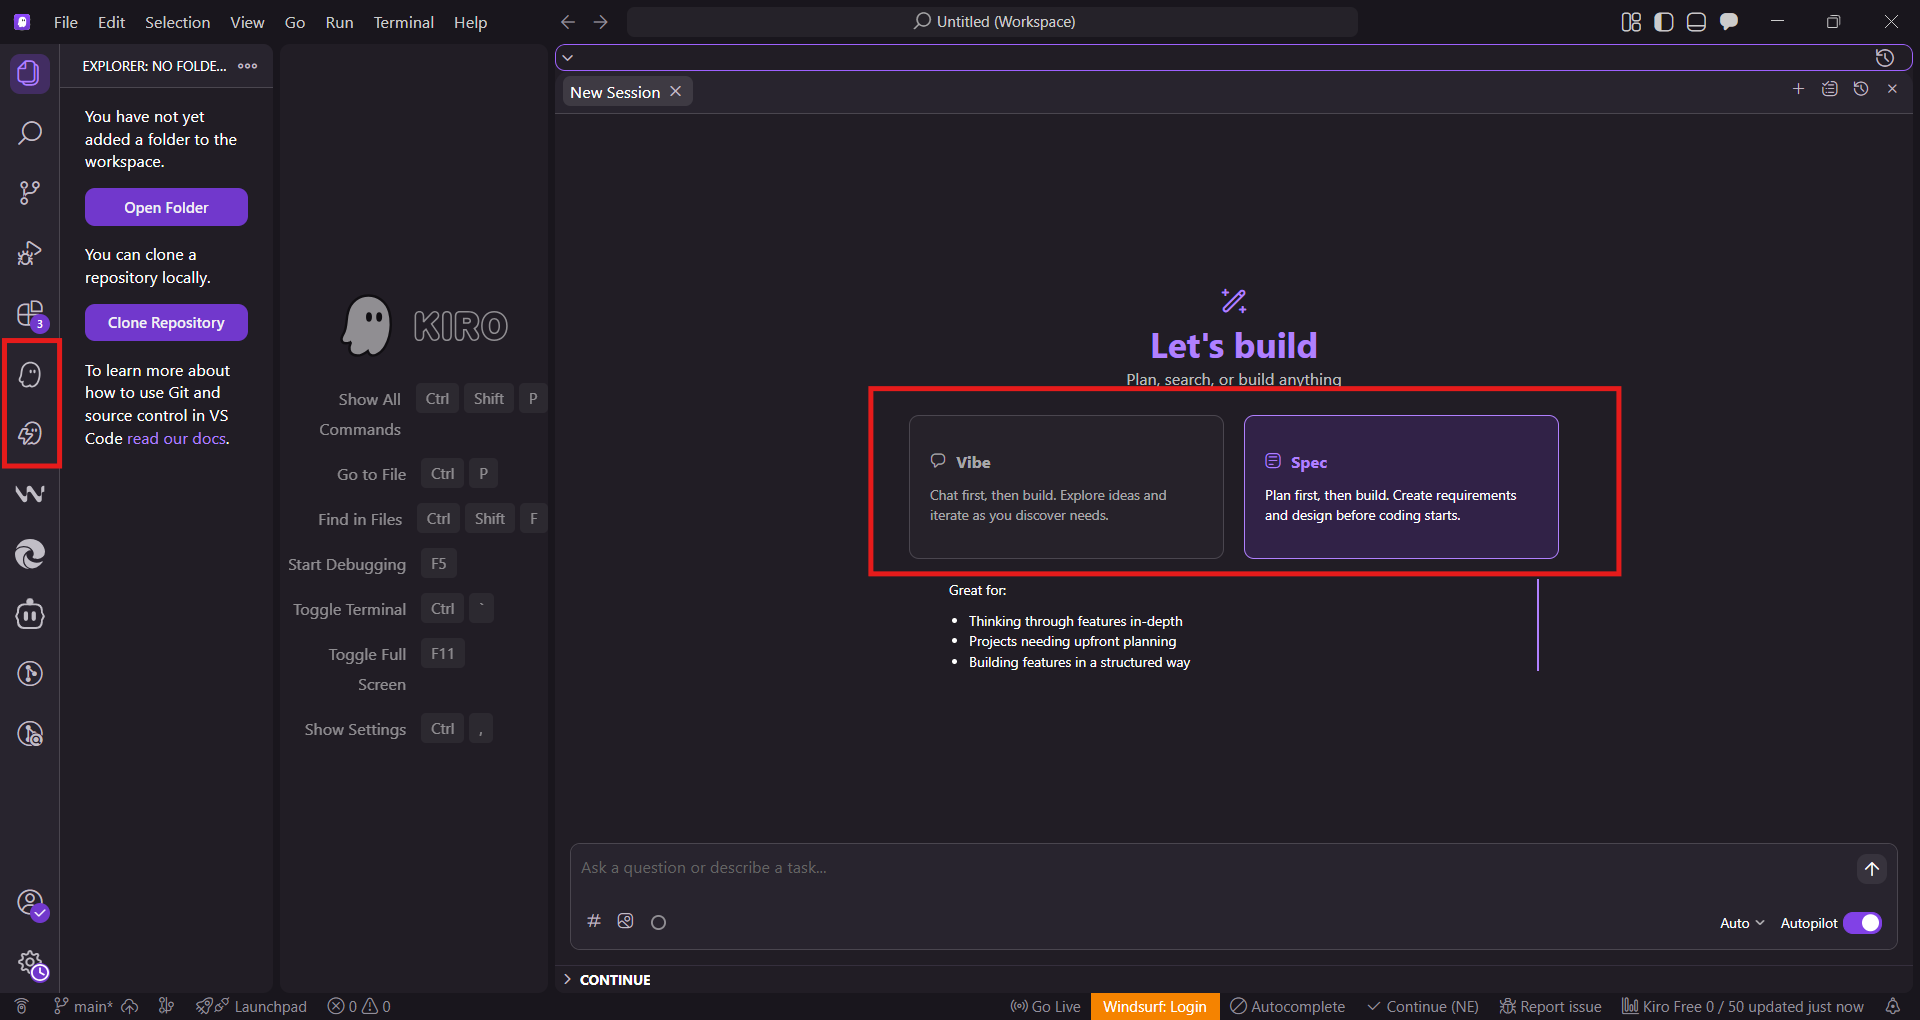Image resolution: width=1920 pixels, height=1020 pixels.
Task: Open the Extensions view
Action: coord(30,314)
